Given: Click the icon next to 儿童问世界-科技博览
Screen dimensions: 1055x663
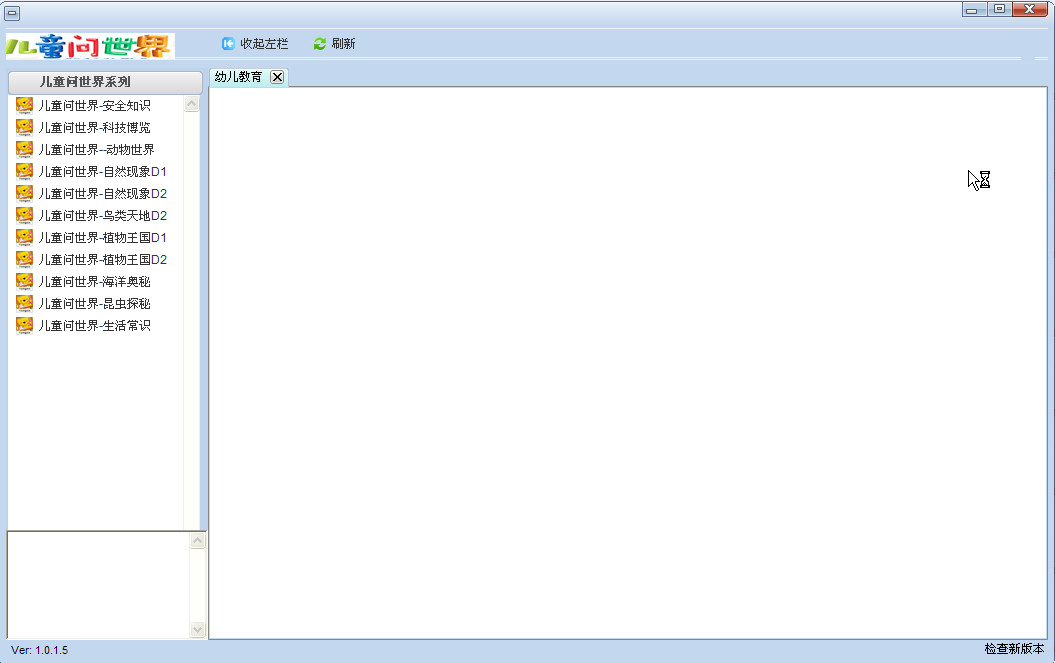Looking at the screenshot, I should (24, 127).
